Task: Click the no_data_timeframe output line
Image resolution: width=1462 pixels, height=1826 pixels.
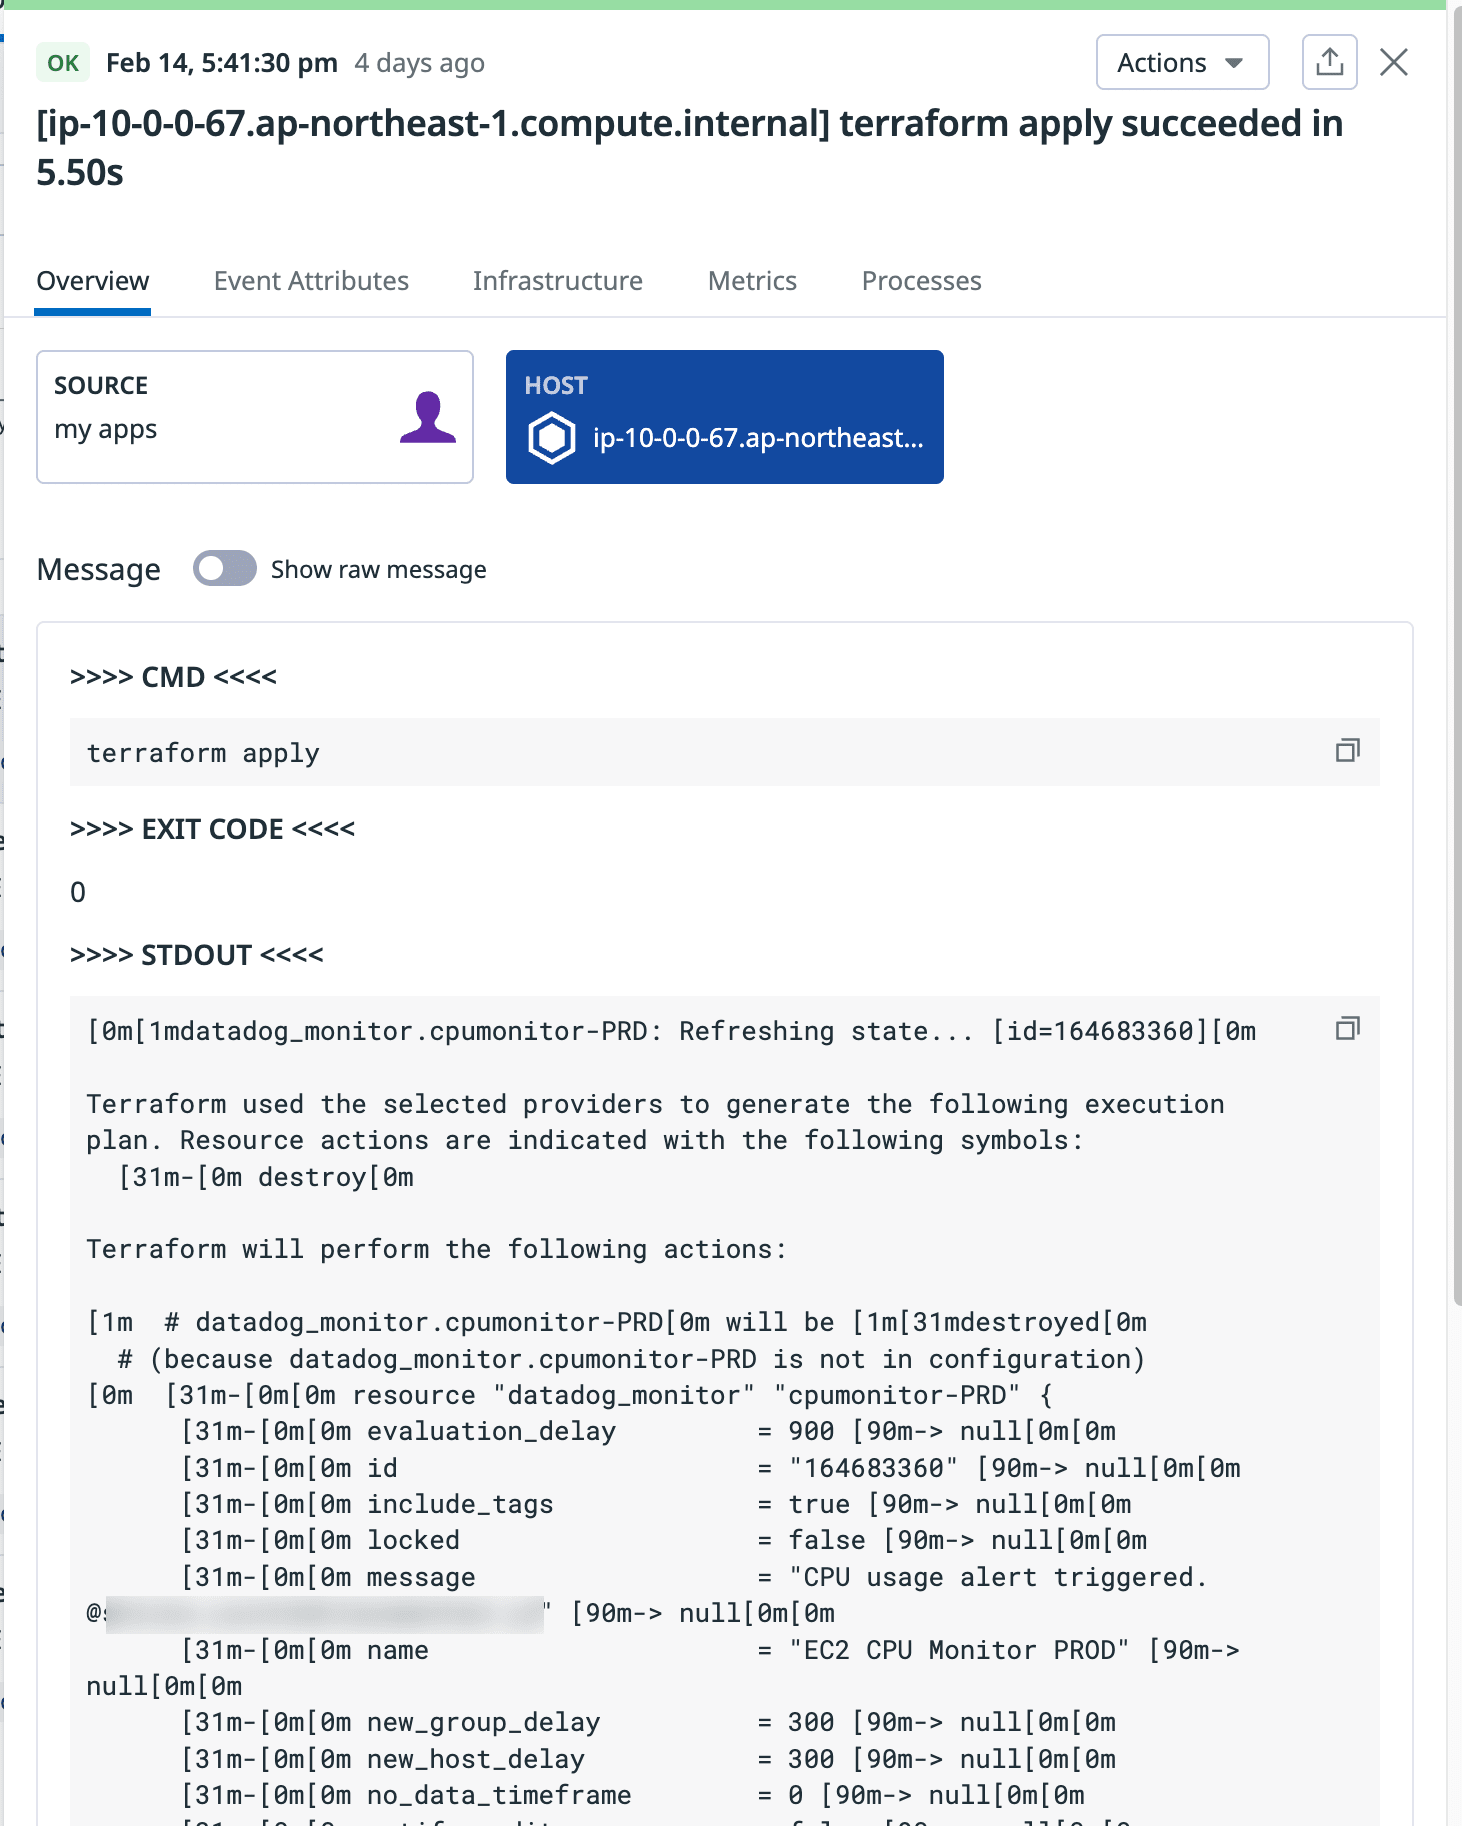Action: (x=633, y=1795)
